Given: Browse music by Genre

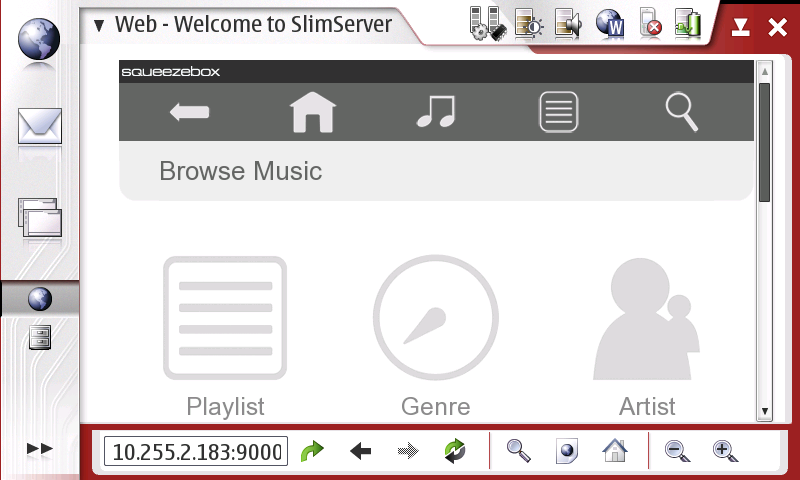Looking at the screenshot, I should click(x=435, y=335).
